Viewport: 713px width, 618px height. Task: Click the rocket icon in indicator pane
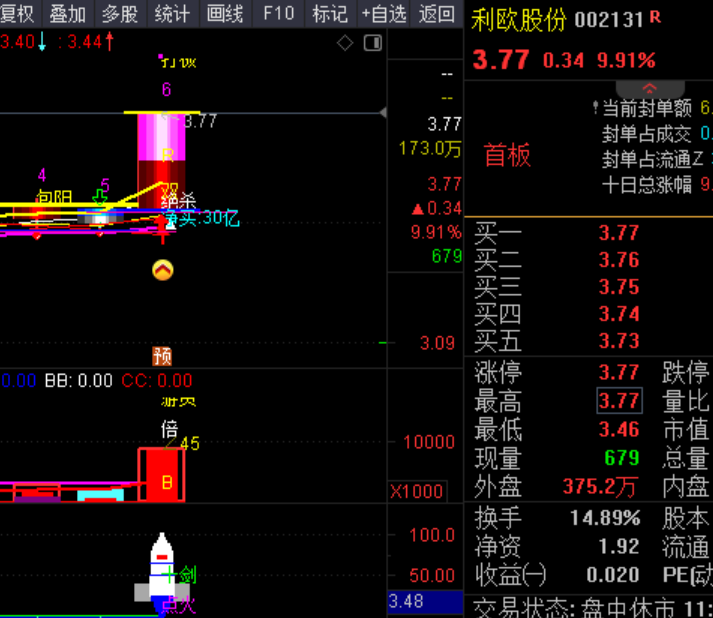162,572
